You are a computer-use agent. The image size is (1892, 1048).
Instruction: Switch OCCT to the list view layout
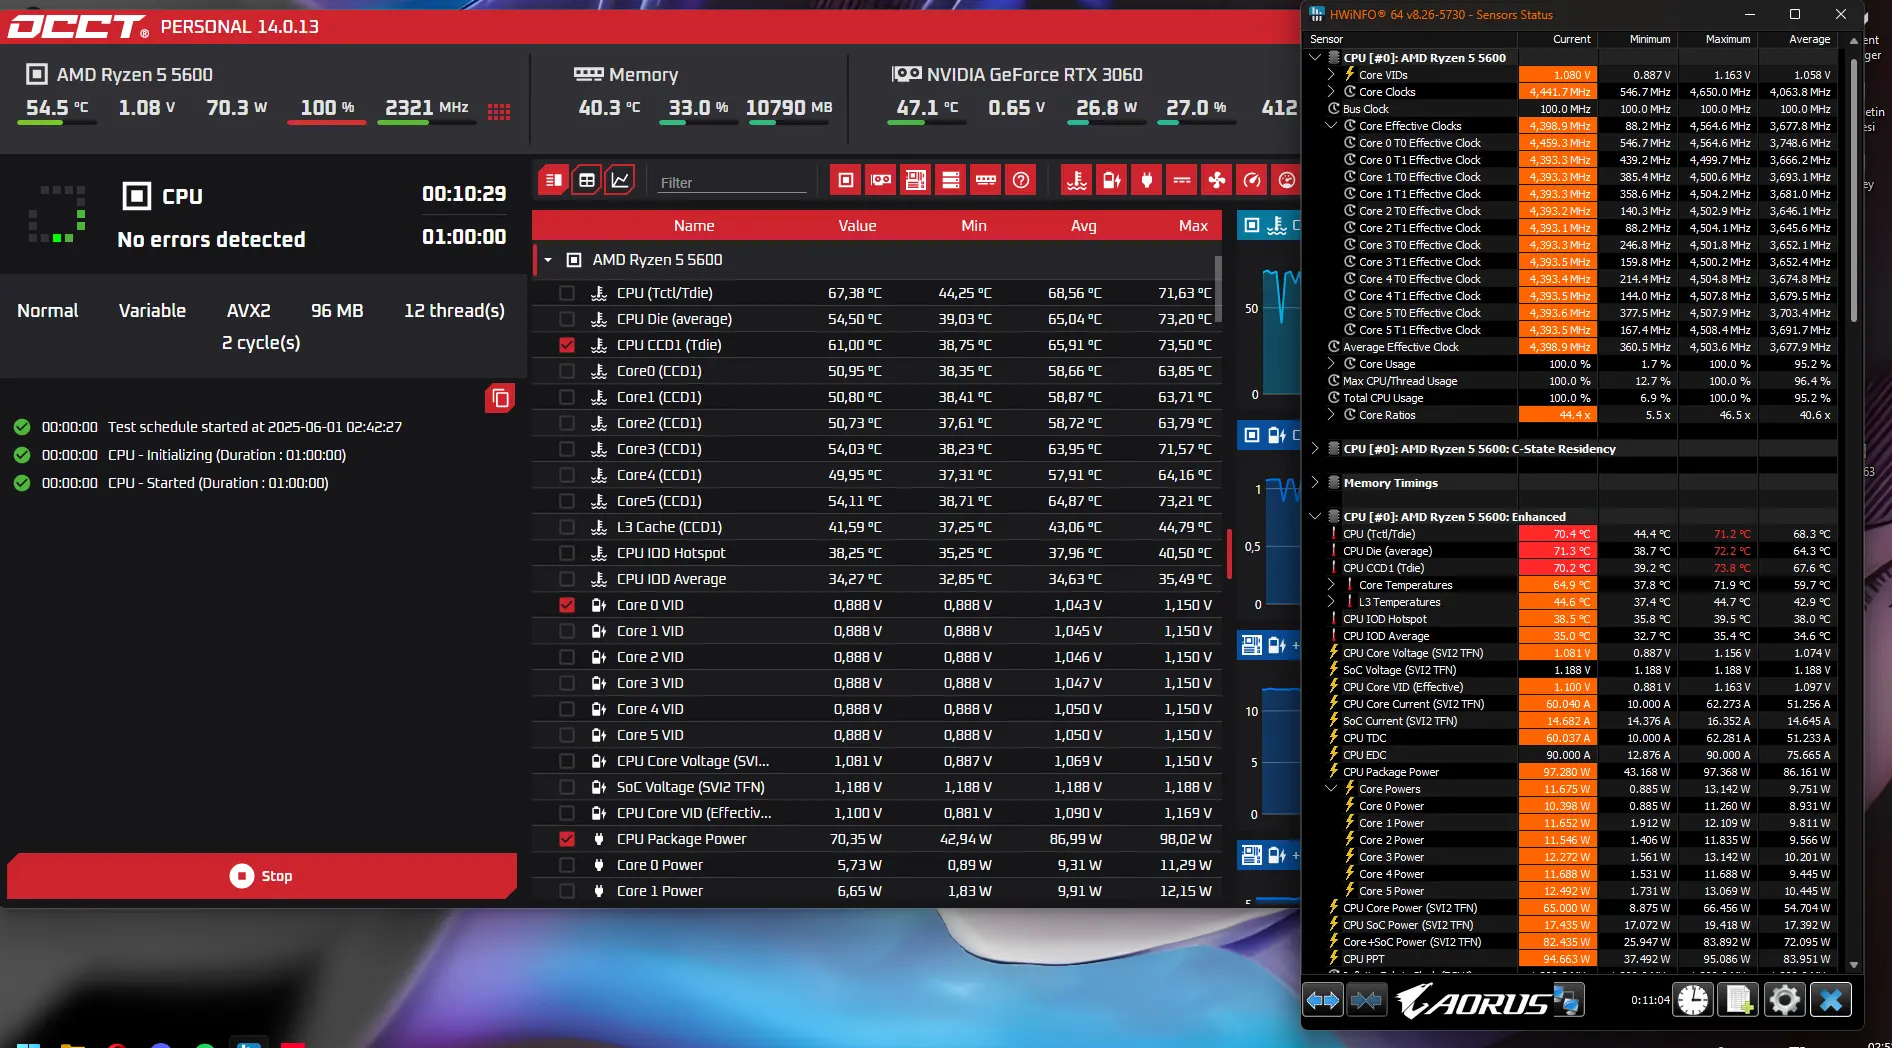click(x=554, y=180)
